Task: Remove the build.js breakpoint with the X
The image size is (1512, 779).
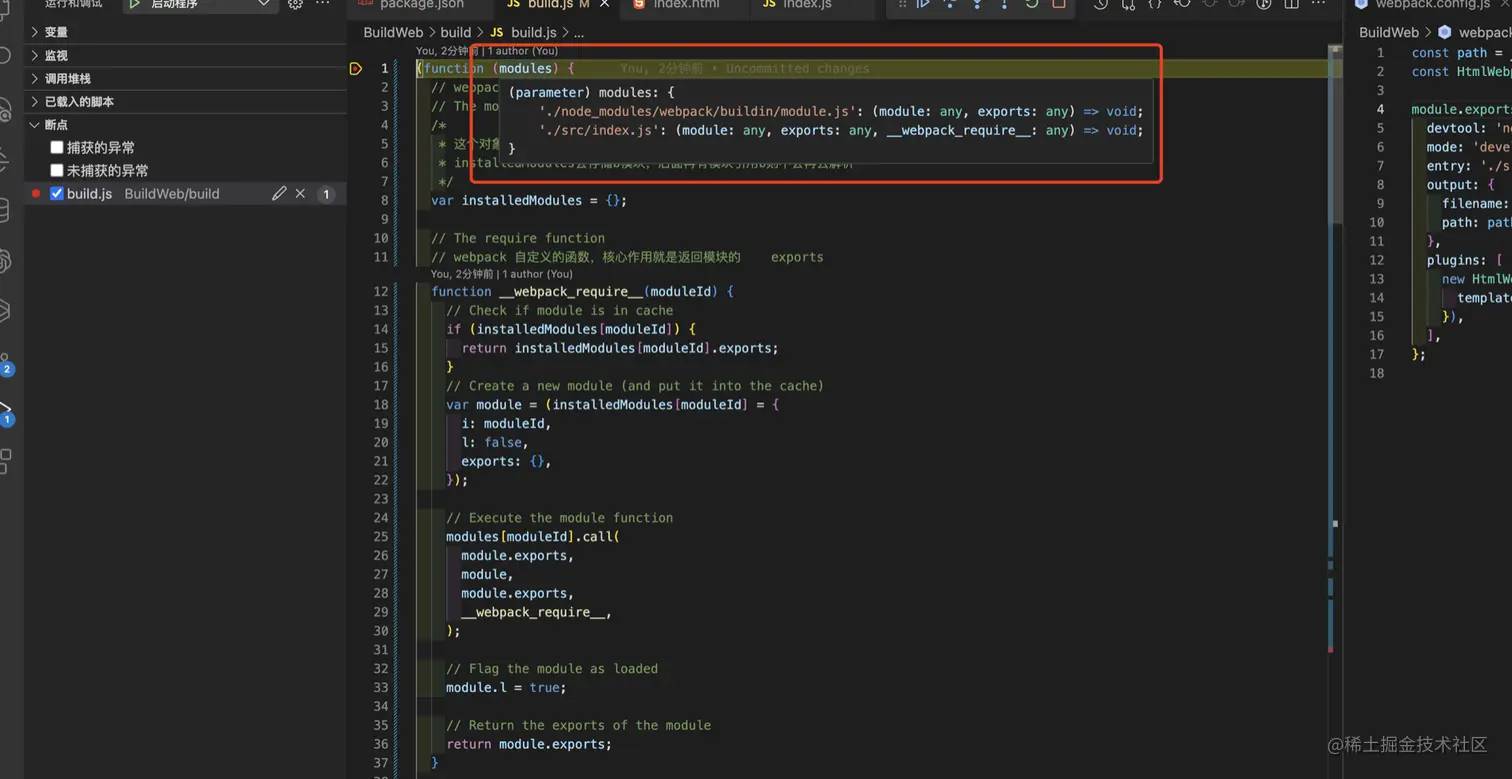Action: pyautogui.click(x=300, y=194)
